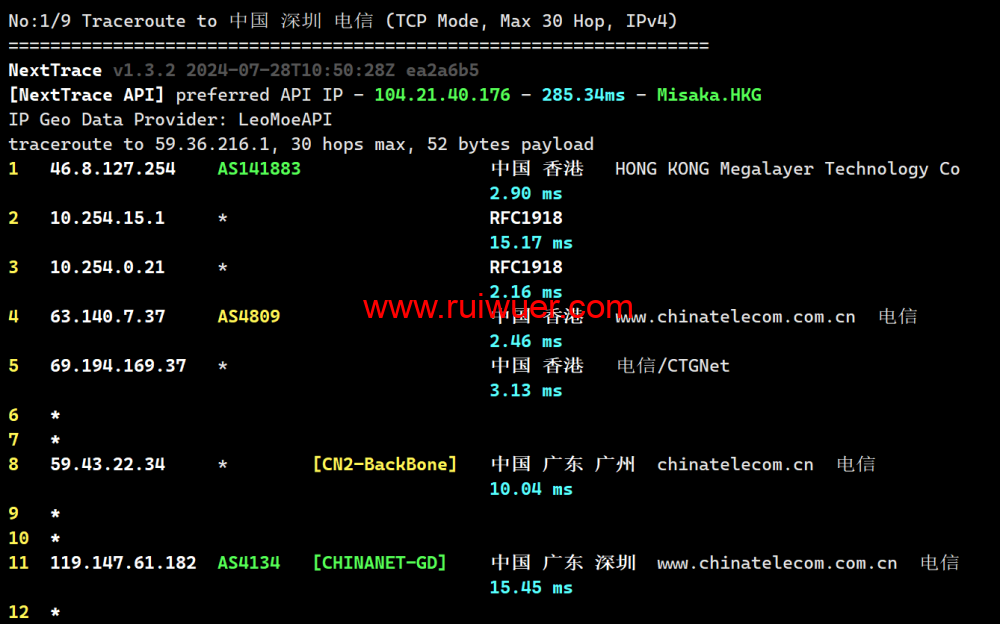Select hop 1 IP 46.8.127.254
The width and height of the screenshot is (1000, 624).
[113, 169]
